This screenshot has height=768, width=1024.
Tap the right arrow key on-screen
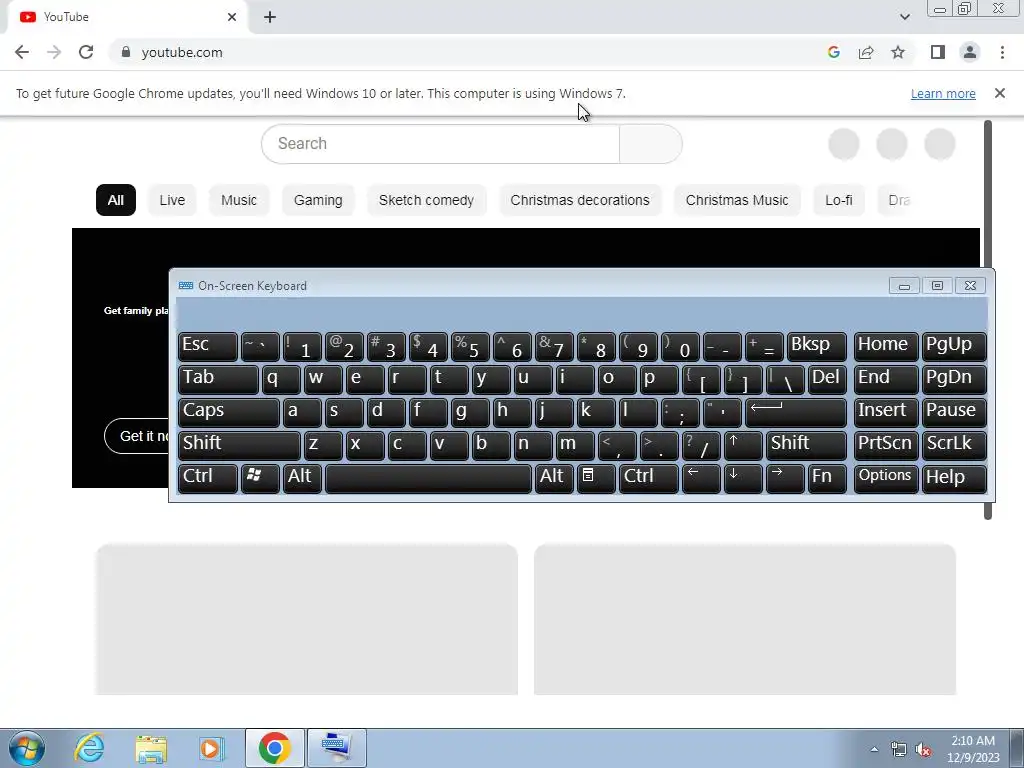pyautogui.click(x=785, y=478)
